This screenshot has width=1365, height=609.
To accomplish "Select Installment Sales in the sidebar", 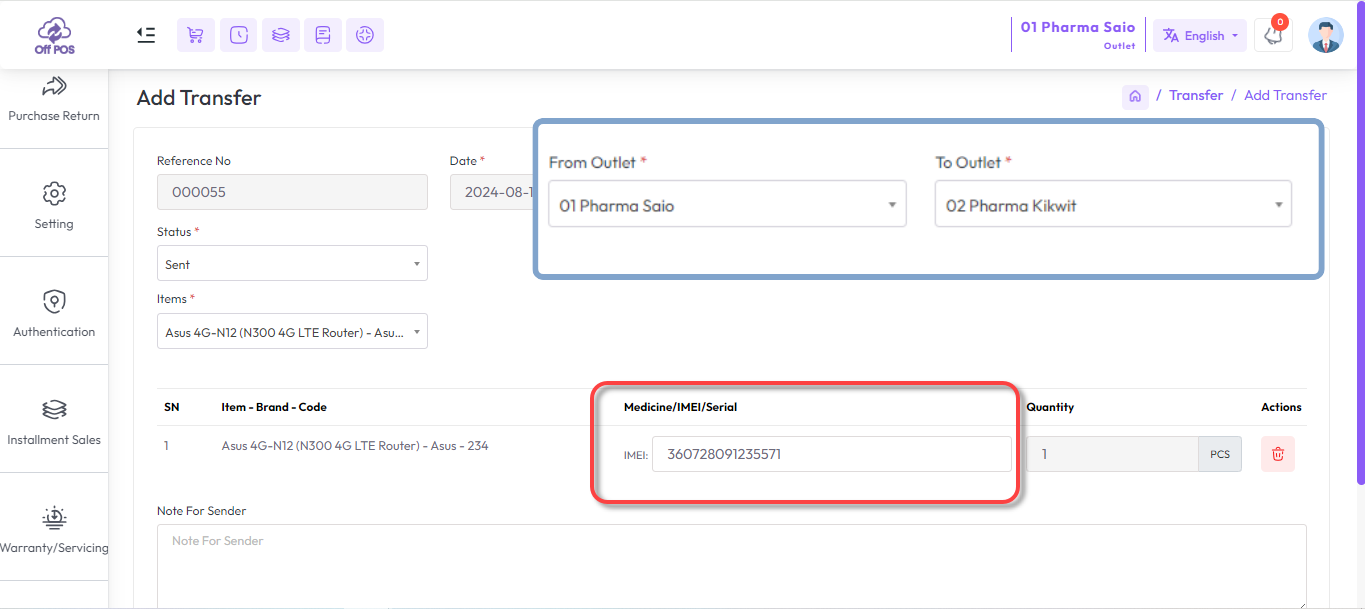I will pyautogui.click(x=54, y=420).
